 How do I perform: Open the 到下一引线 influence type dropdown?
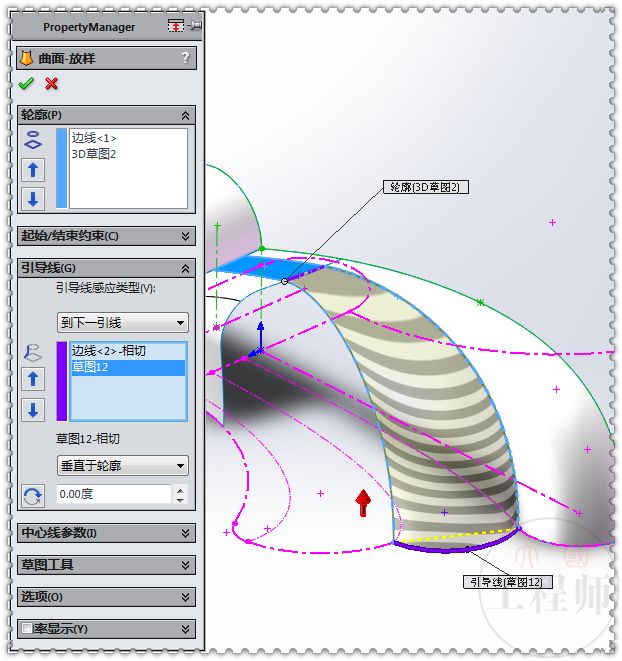coord(123,323)
